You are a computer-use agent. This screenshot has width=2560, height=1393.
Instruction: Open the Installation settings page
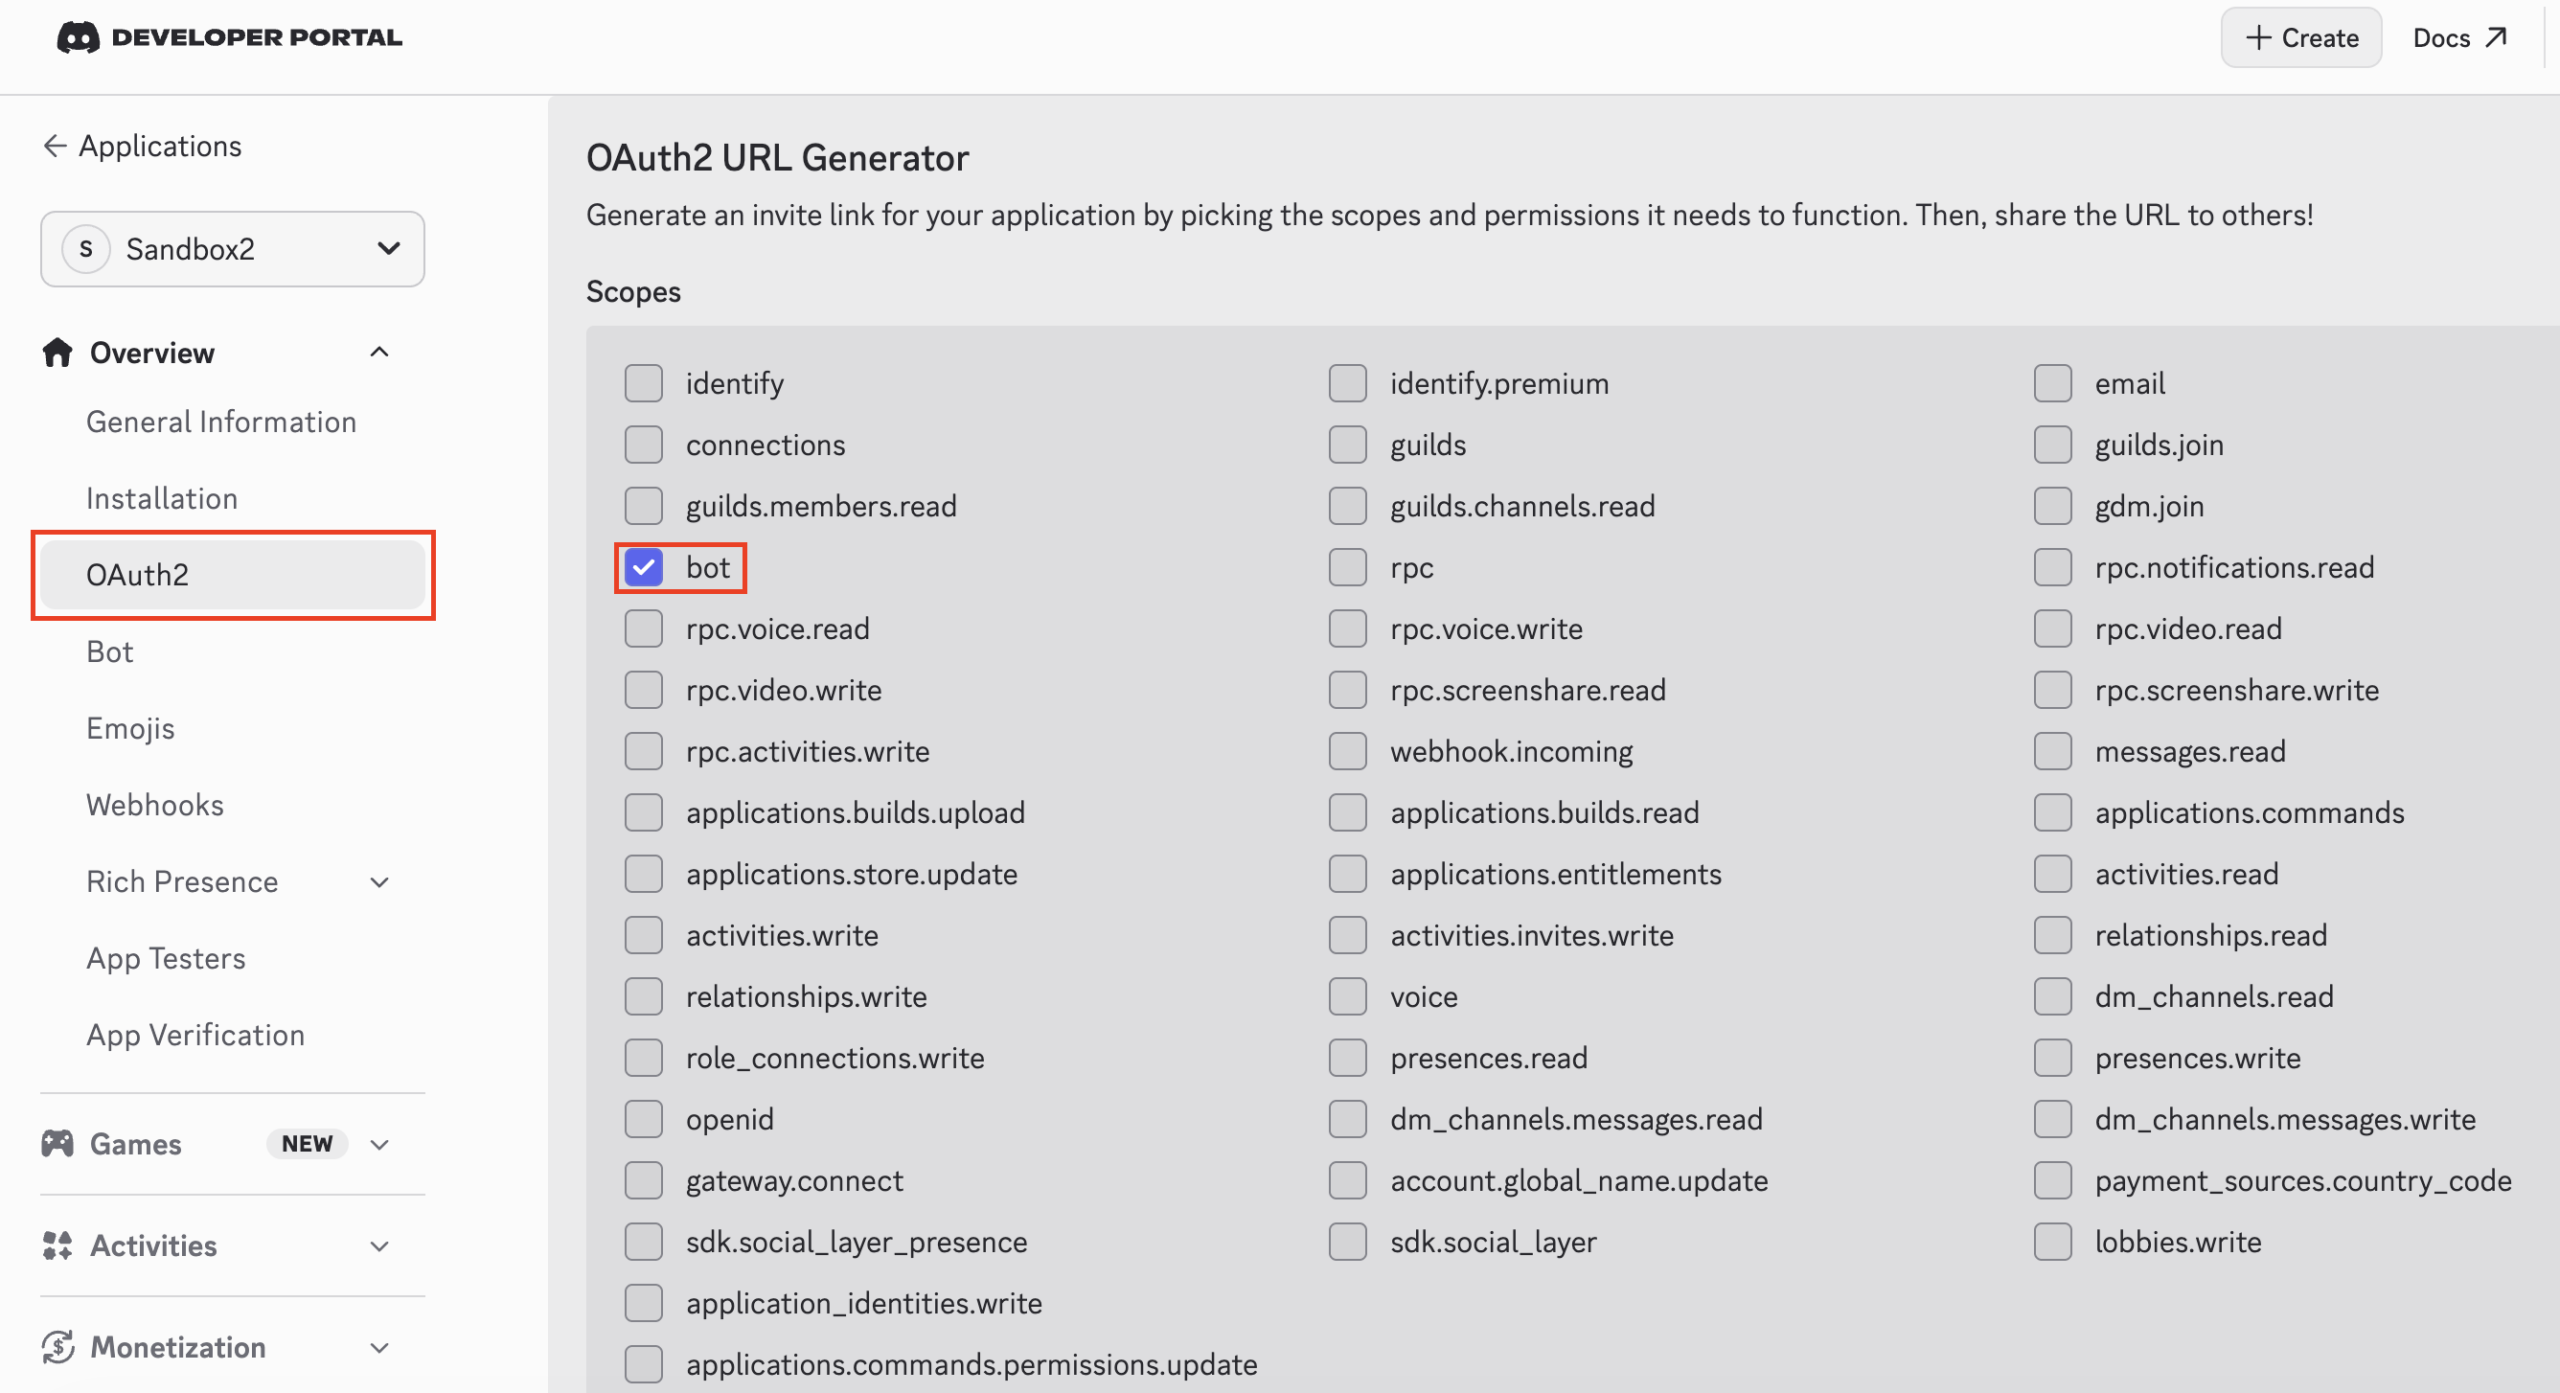click(162, 498)
